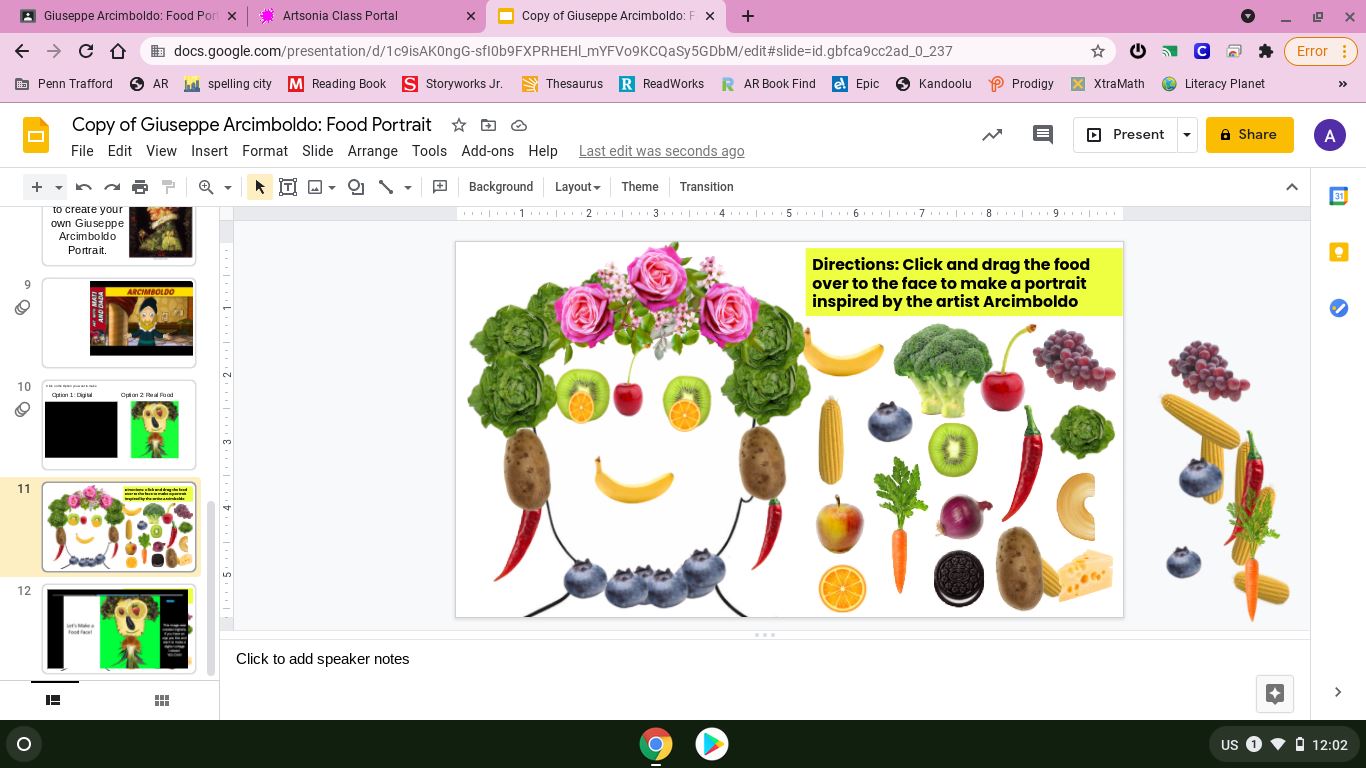
Task: Open the Arrange menu
Action: click(372, 151)
